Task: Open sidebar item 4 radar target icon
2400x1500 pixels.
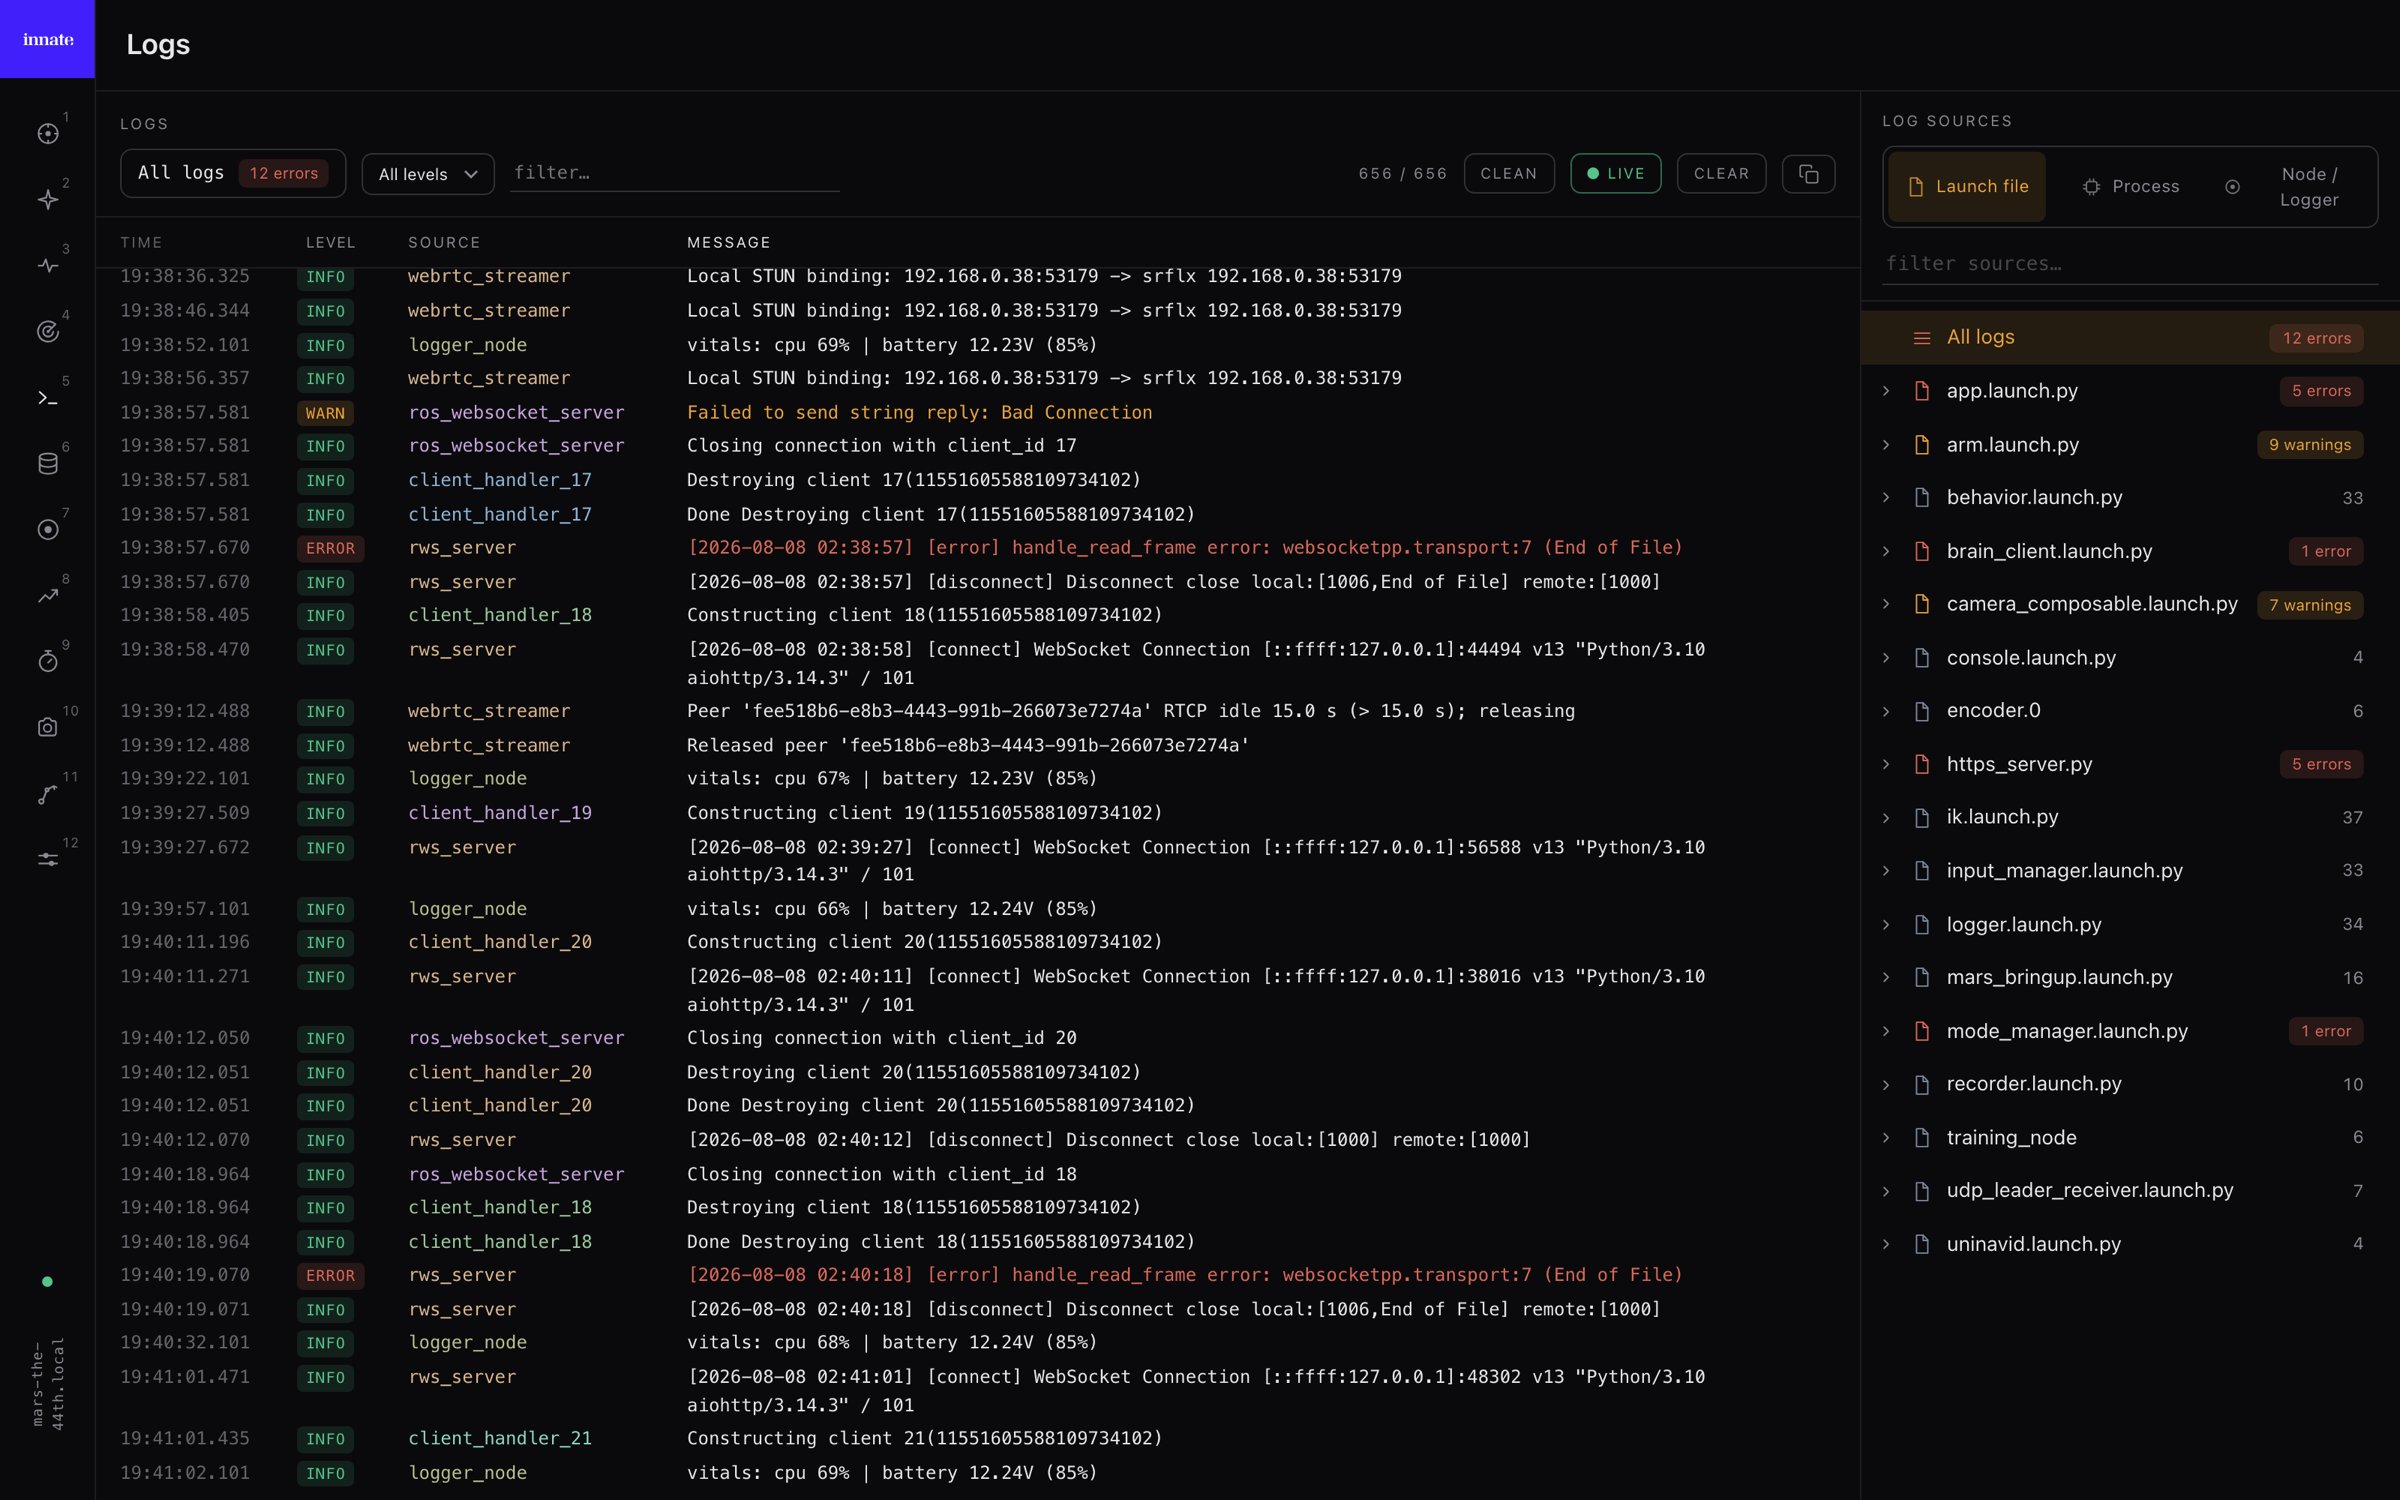Action: pos(47,332)
